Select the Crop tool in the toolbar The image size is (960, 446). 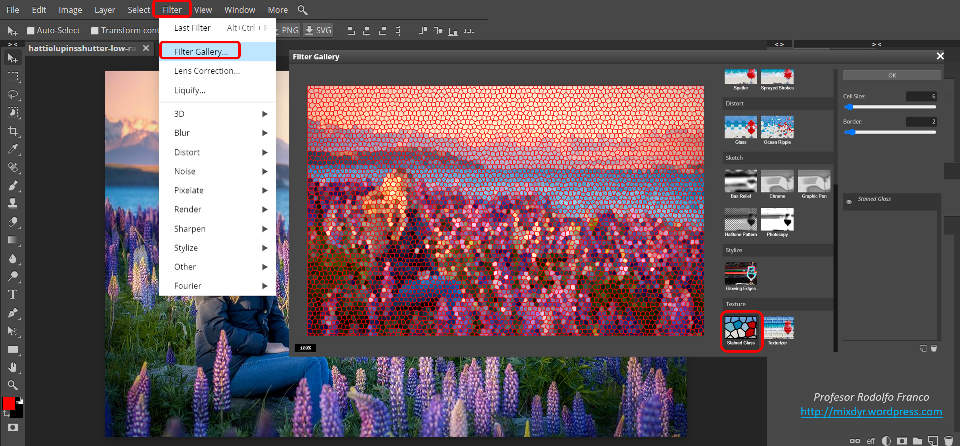[14, 131]
